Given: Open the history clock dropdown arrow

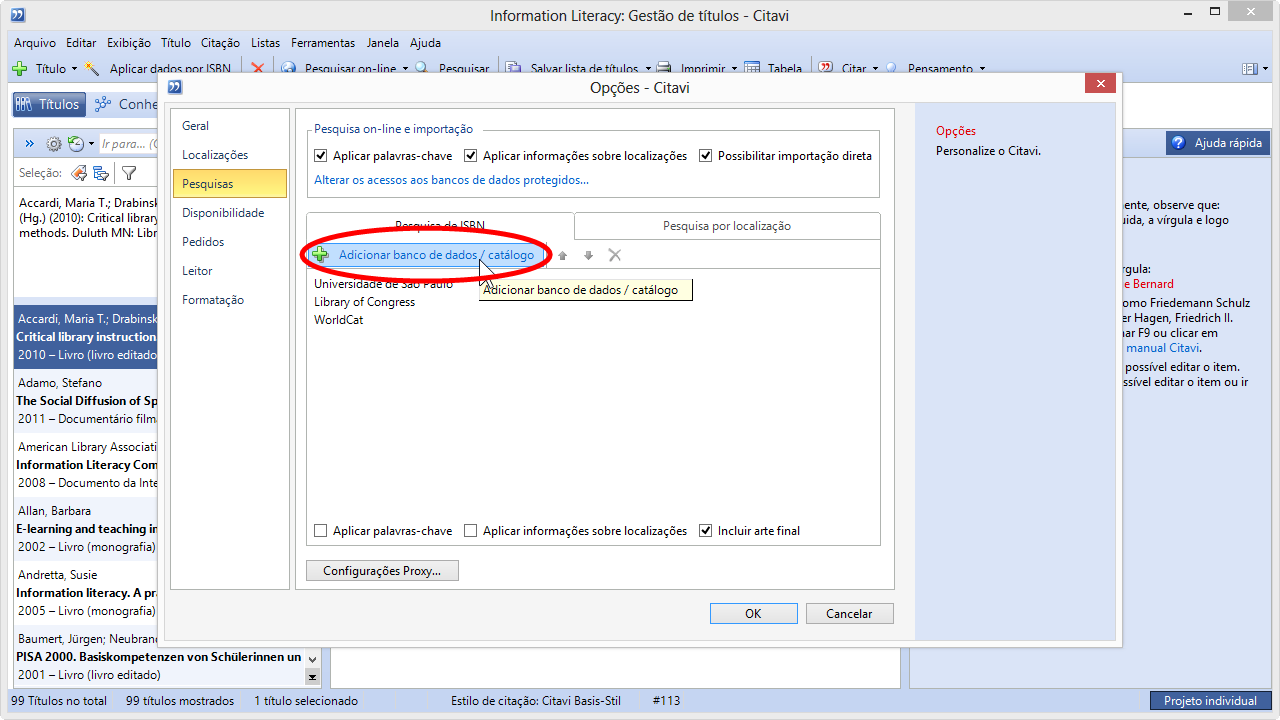Looking at the screenshot, I should pos(91,144).
